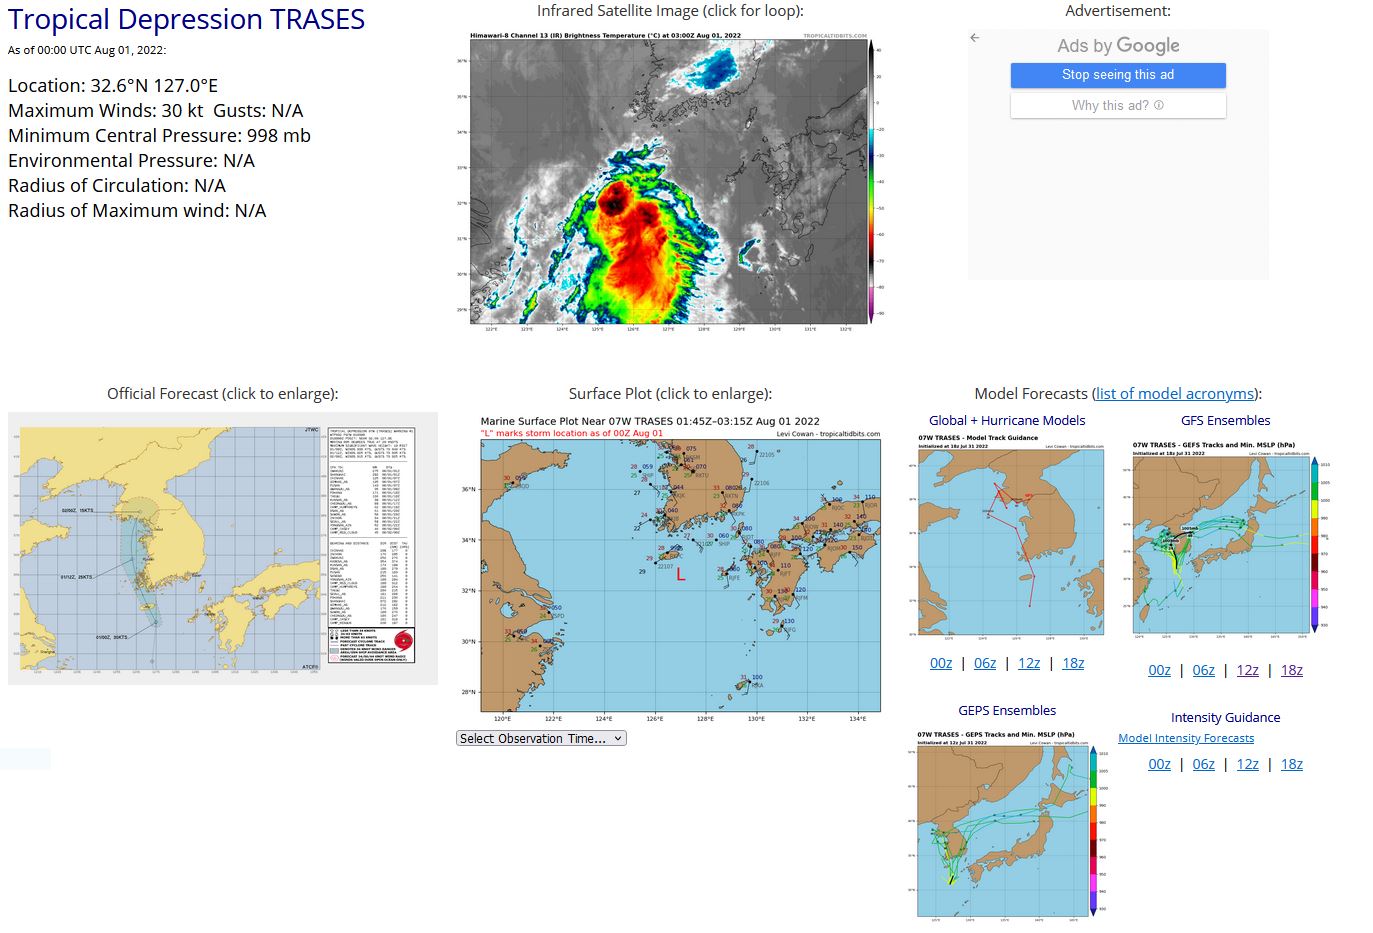Select 18z run under Global + Hurricane Models

(x=1073, y=663)
